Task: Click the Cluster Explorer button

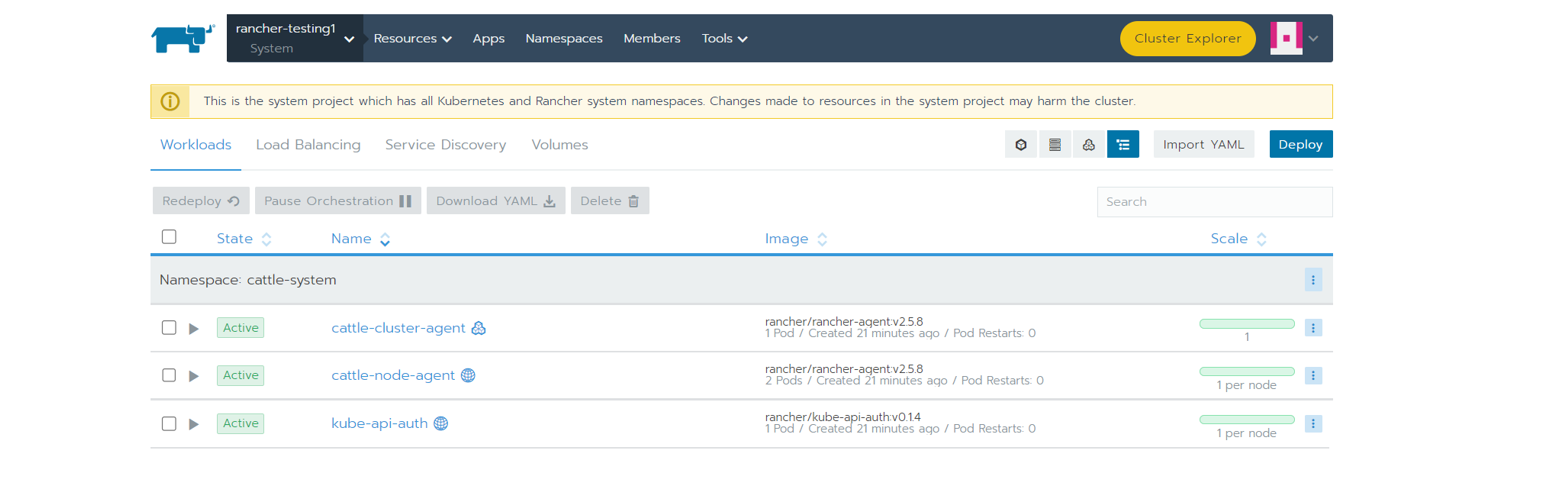Action: point(1187,38)
